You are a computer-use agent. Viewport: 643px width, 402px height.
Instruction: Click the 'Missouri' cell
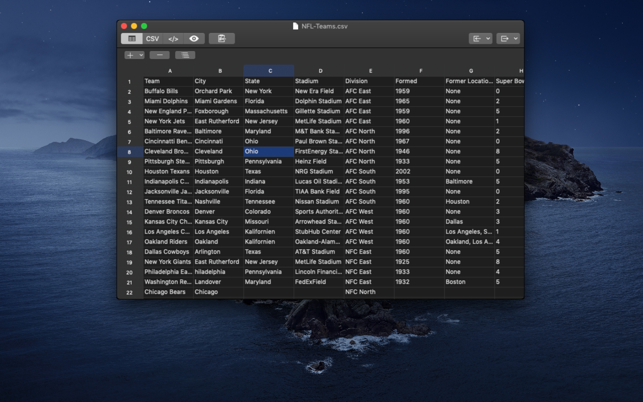(x=269, y=222)
